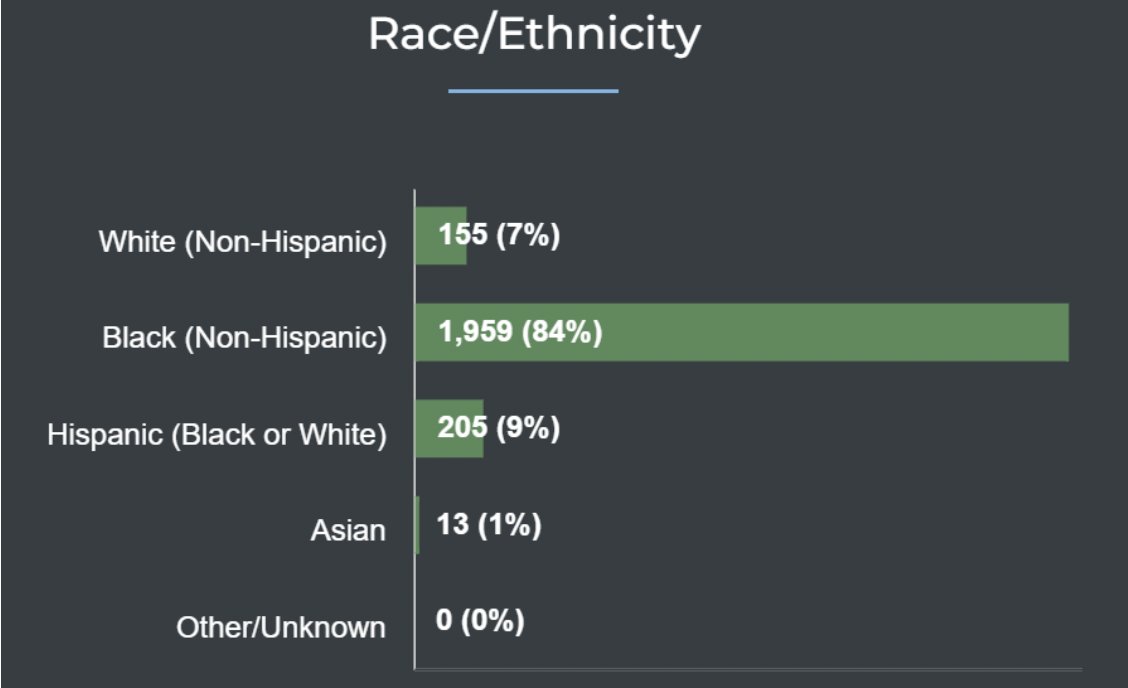Select the Hispanic (Black or White) bar
This screenshot has width=1128, height=688.
coord(450,429)
